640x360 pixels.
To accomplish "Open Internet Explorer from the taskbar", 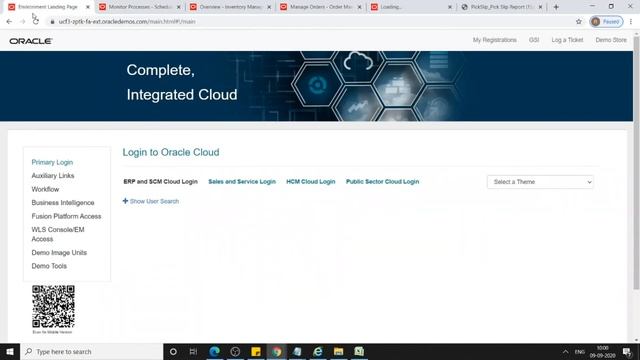I will pos(318,351).
